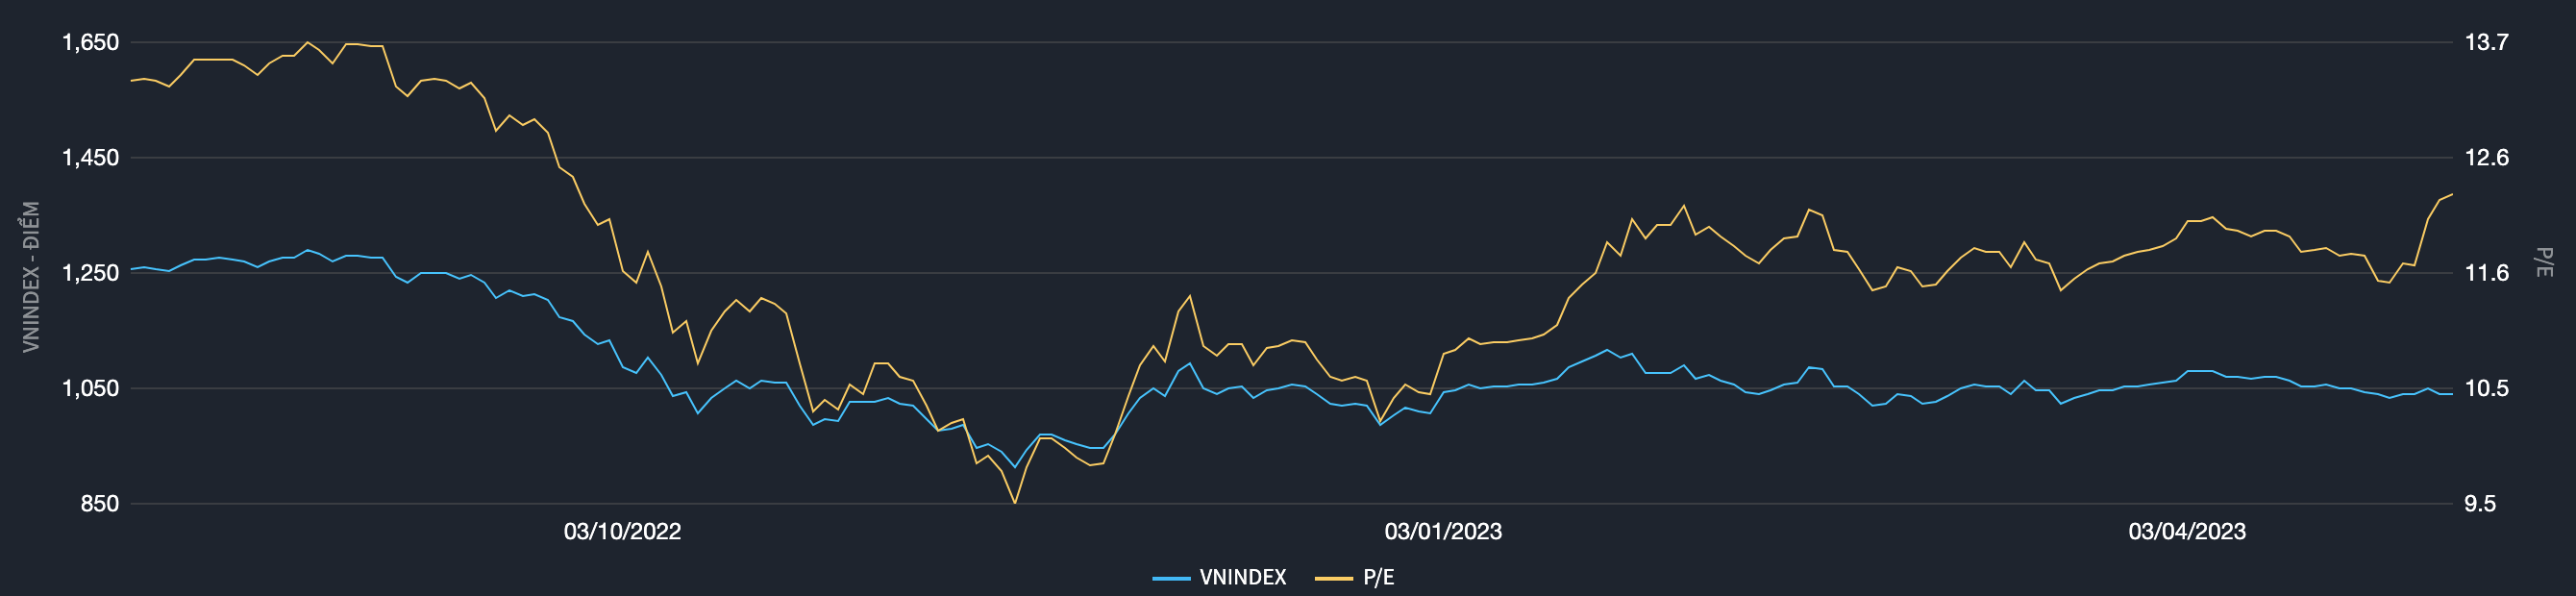The width and height of the screenshot is (2576, 596).
Task: Select the 03/01/2023 date label
Action: (x=1442, y=531)
